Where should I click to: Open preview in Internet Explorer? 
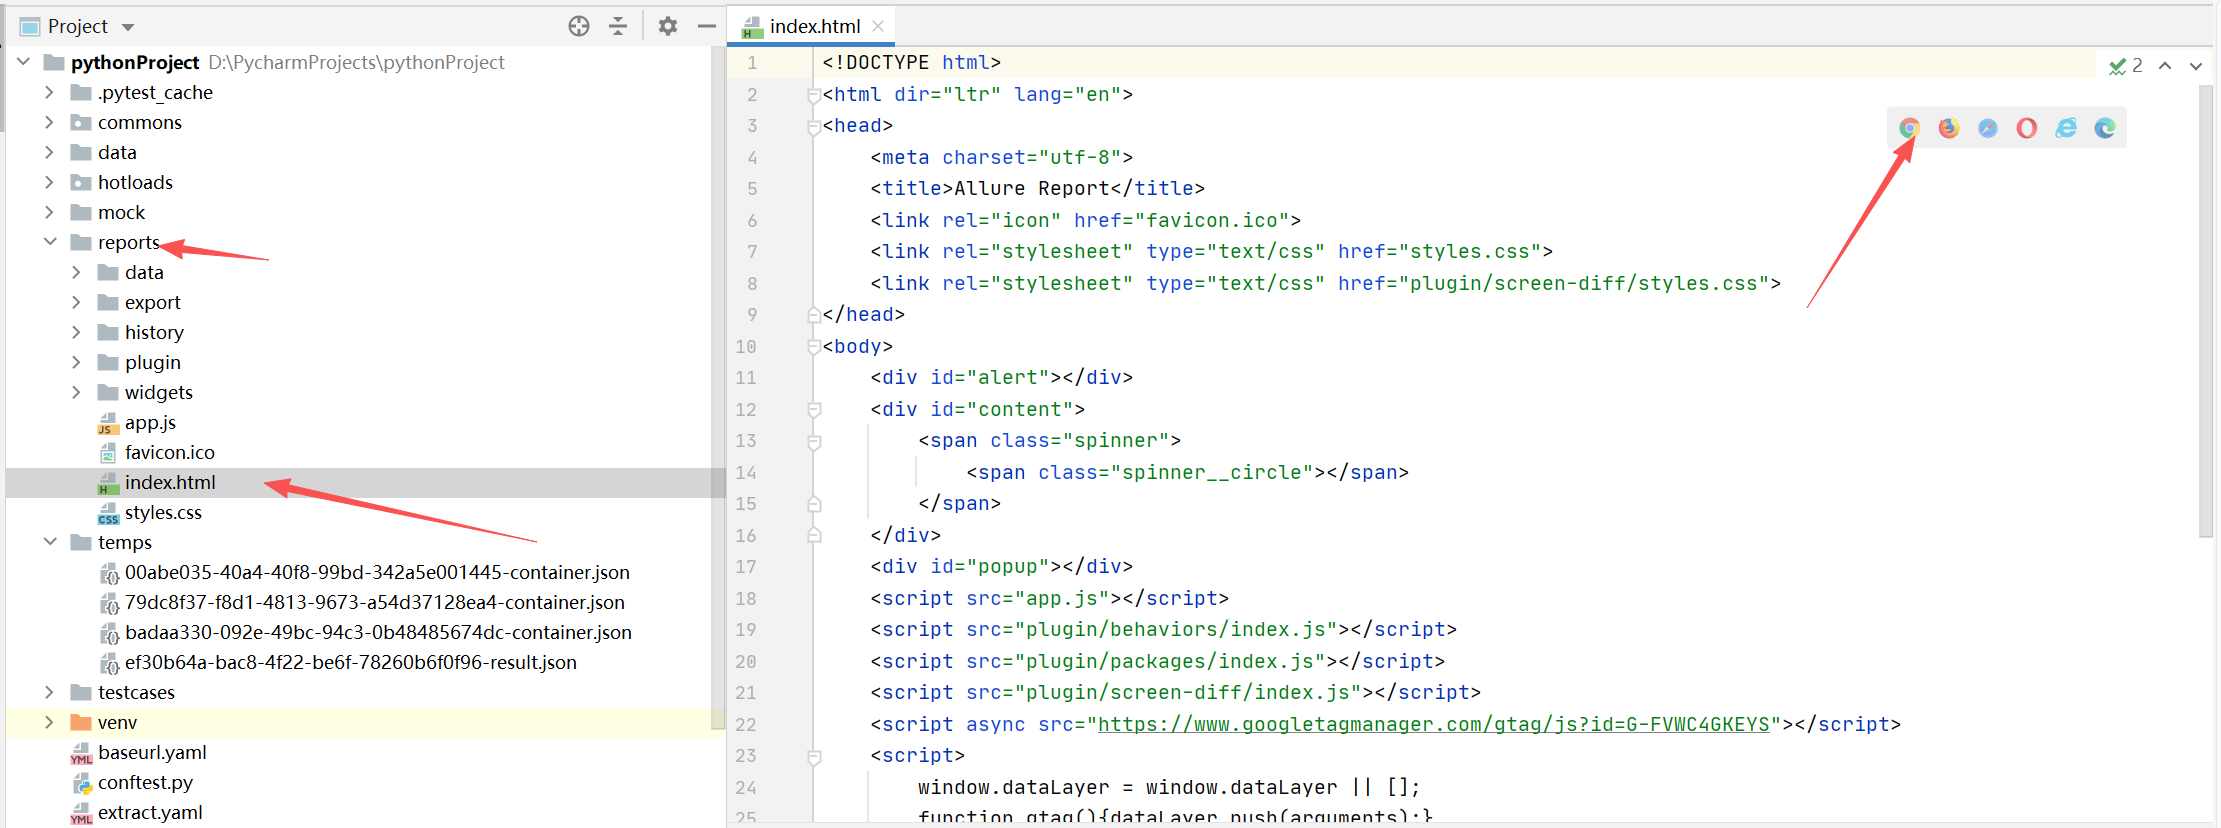click(2066, 128)
